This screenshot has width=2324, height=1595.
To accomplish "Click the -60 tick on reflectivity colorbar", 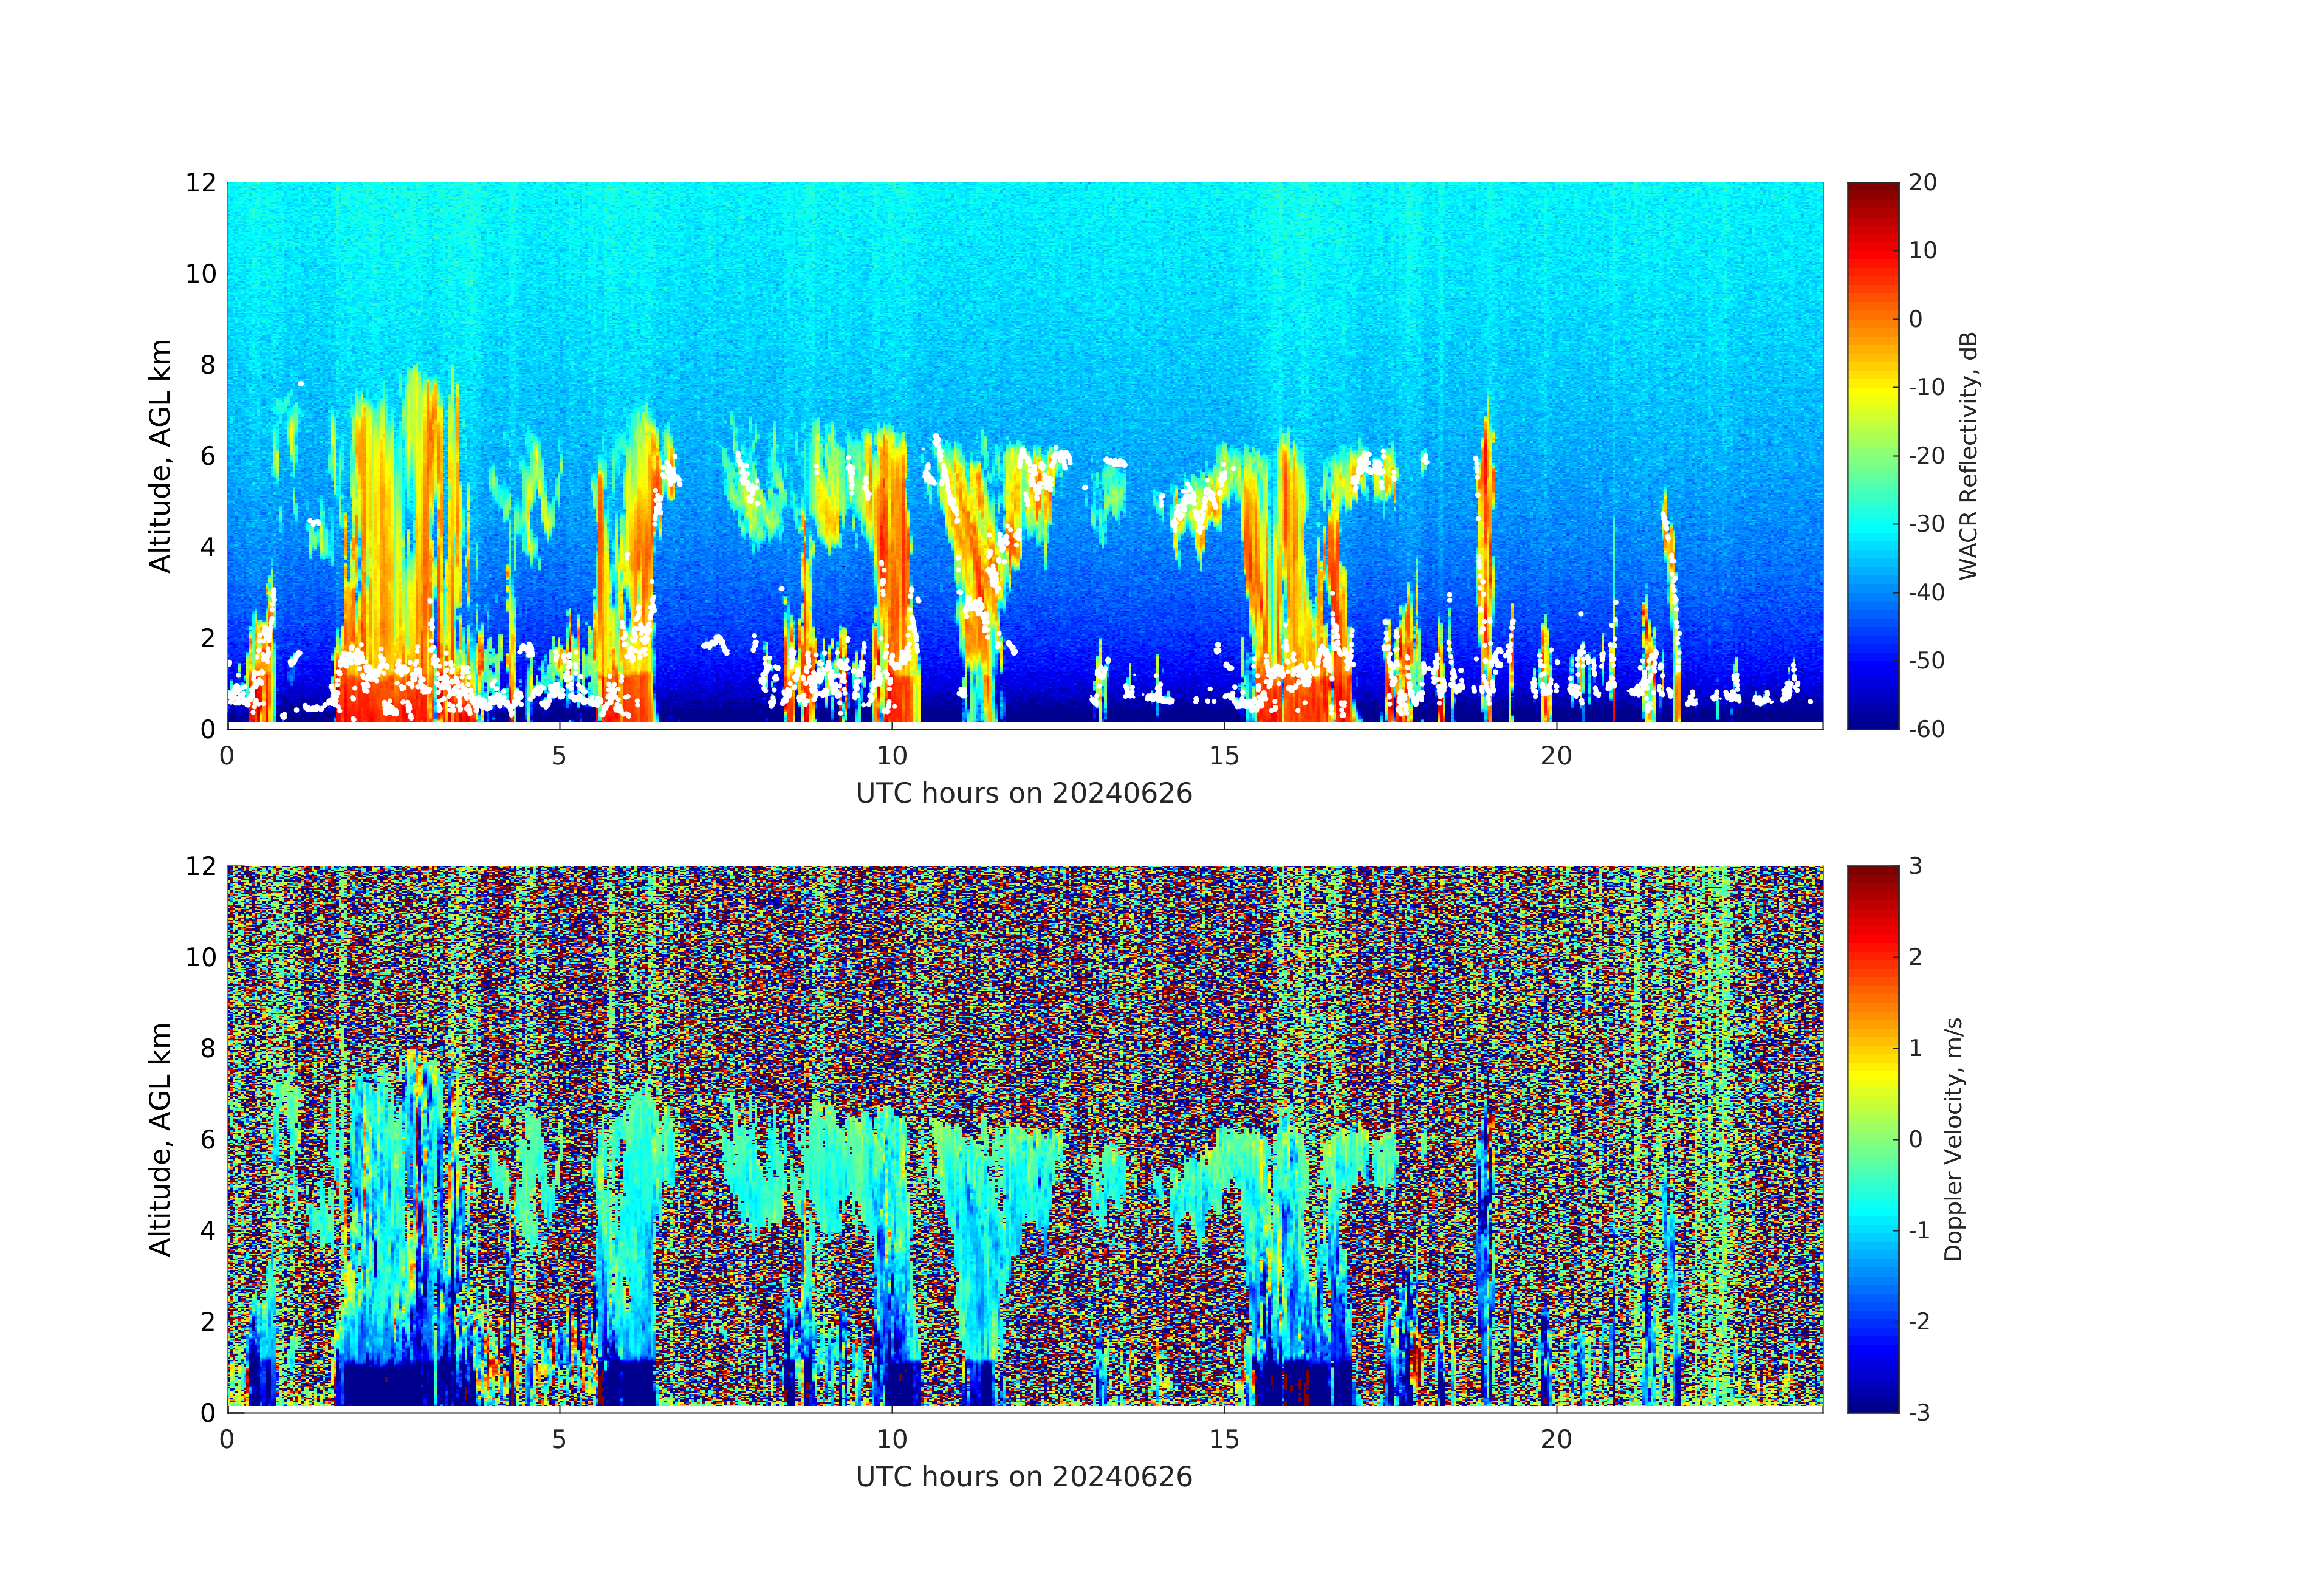I will [x=1926, y=729].
